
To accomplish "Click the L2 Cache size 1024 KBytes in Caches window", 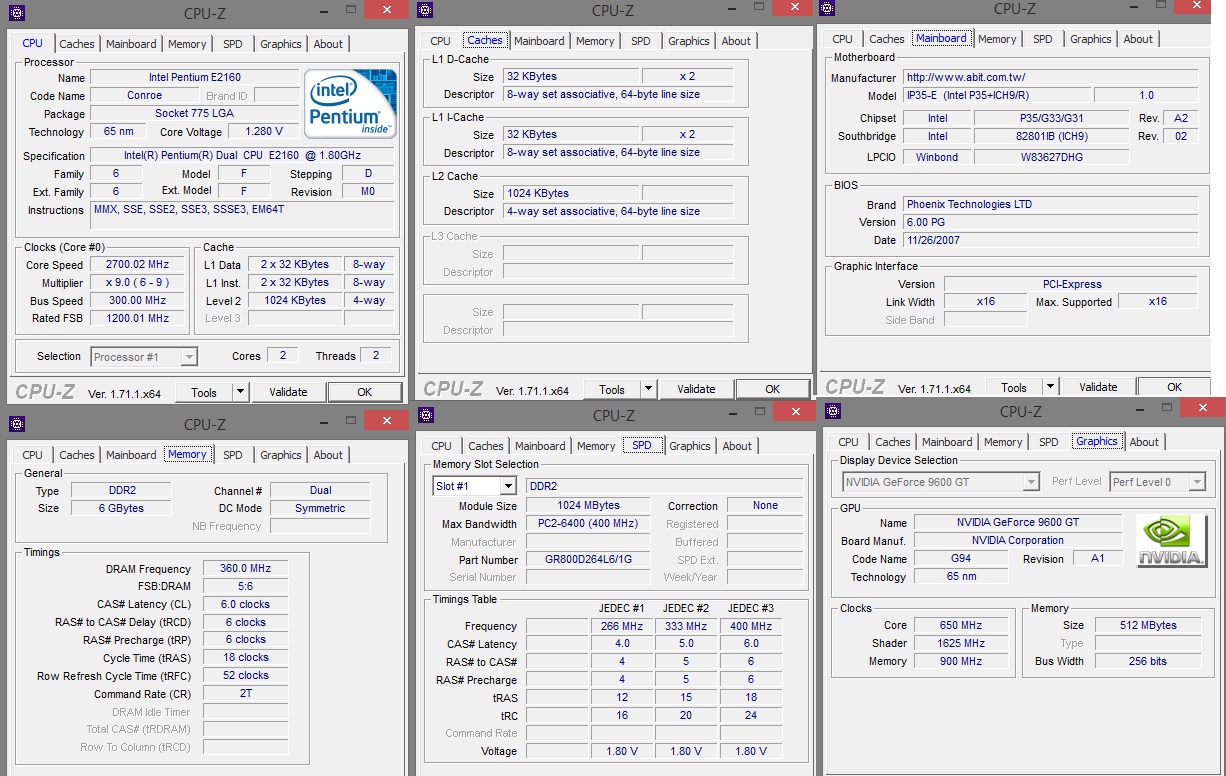I will click(x=570, y=193).
